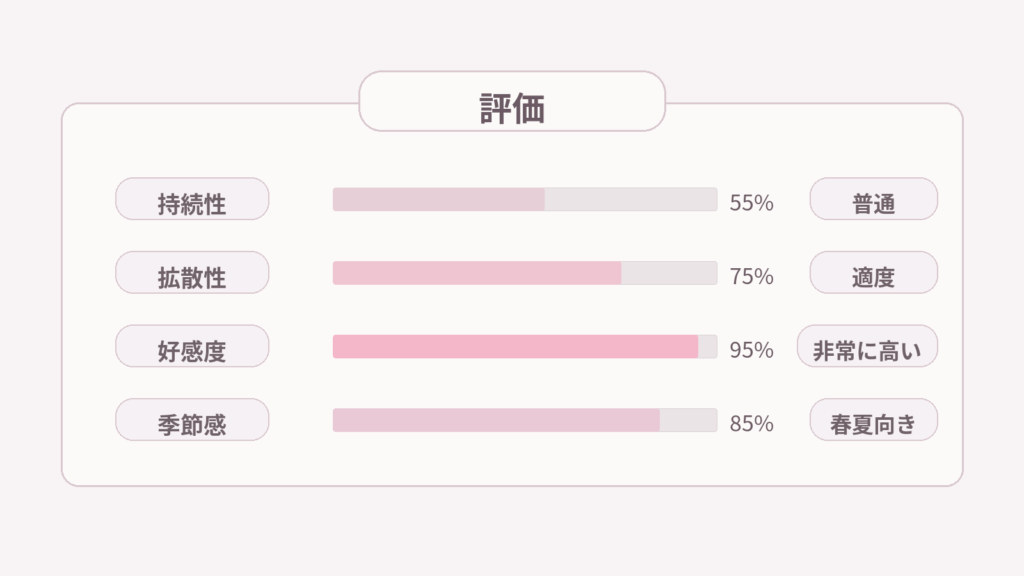Click the 85% value text

pyautogui.click(x=751, y=424)
